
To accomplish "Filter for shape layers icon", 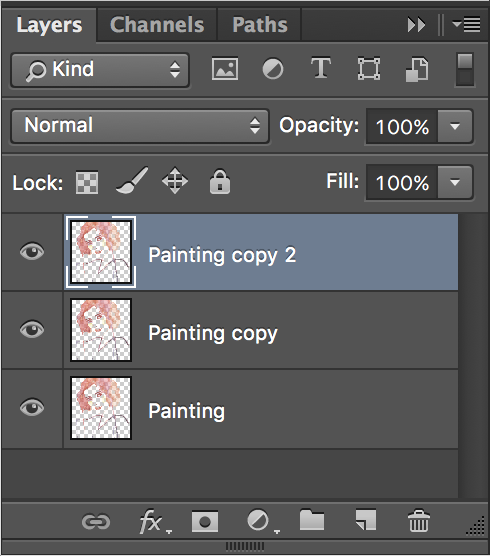I will pos(369,69).
